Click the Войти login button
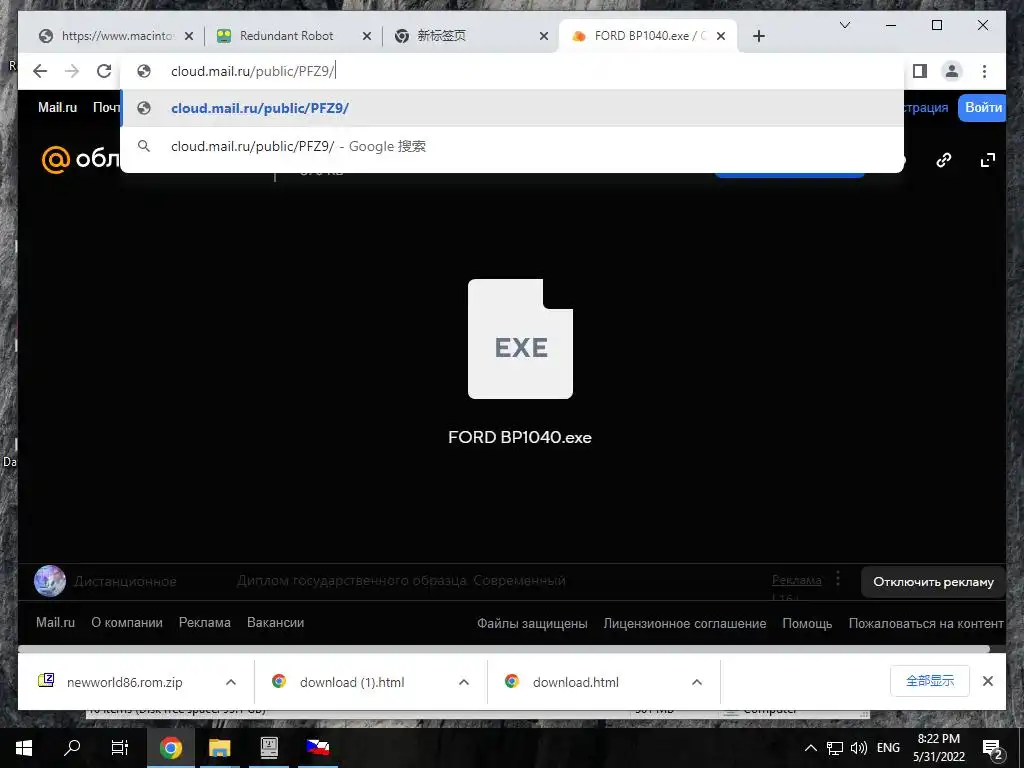 [x=982, y=108]
